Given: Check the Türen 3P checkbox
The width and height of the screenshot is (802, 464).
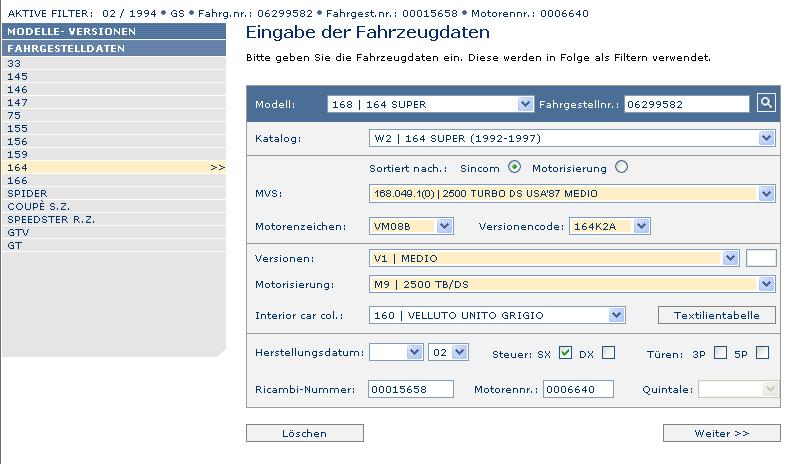Looking at the screenshot, I should tap(720, 353).
